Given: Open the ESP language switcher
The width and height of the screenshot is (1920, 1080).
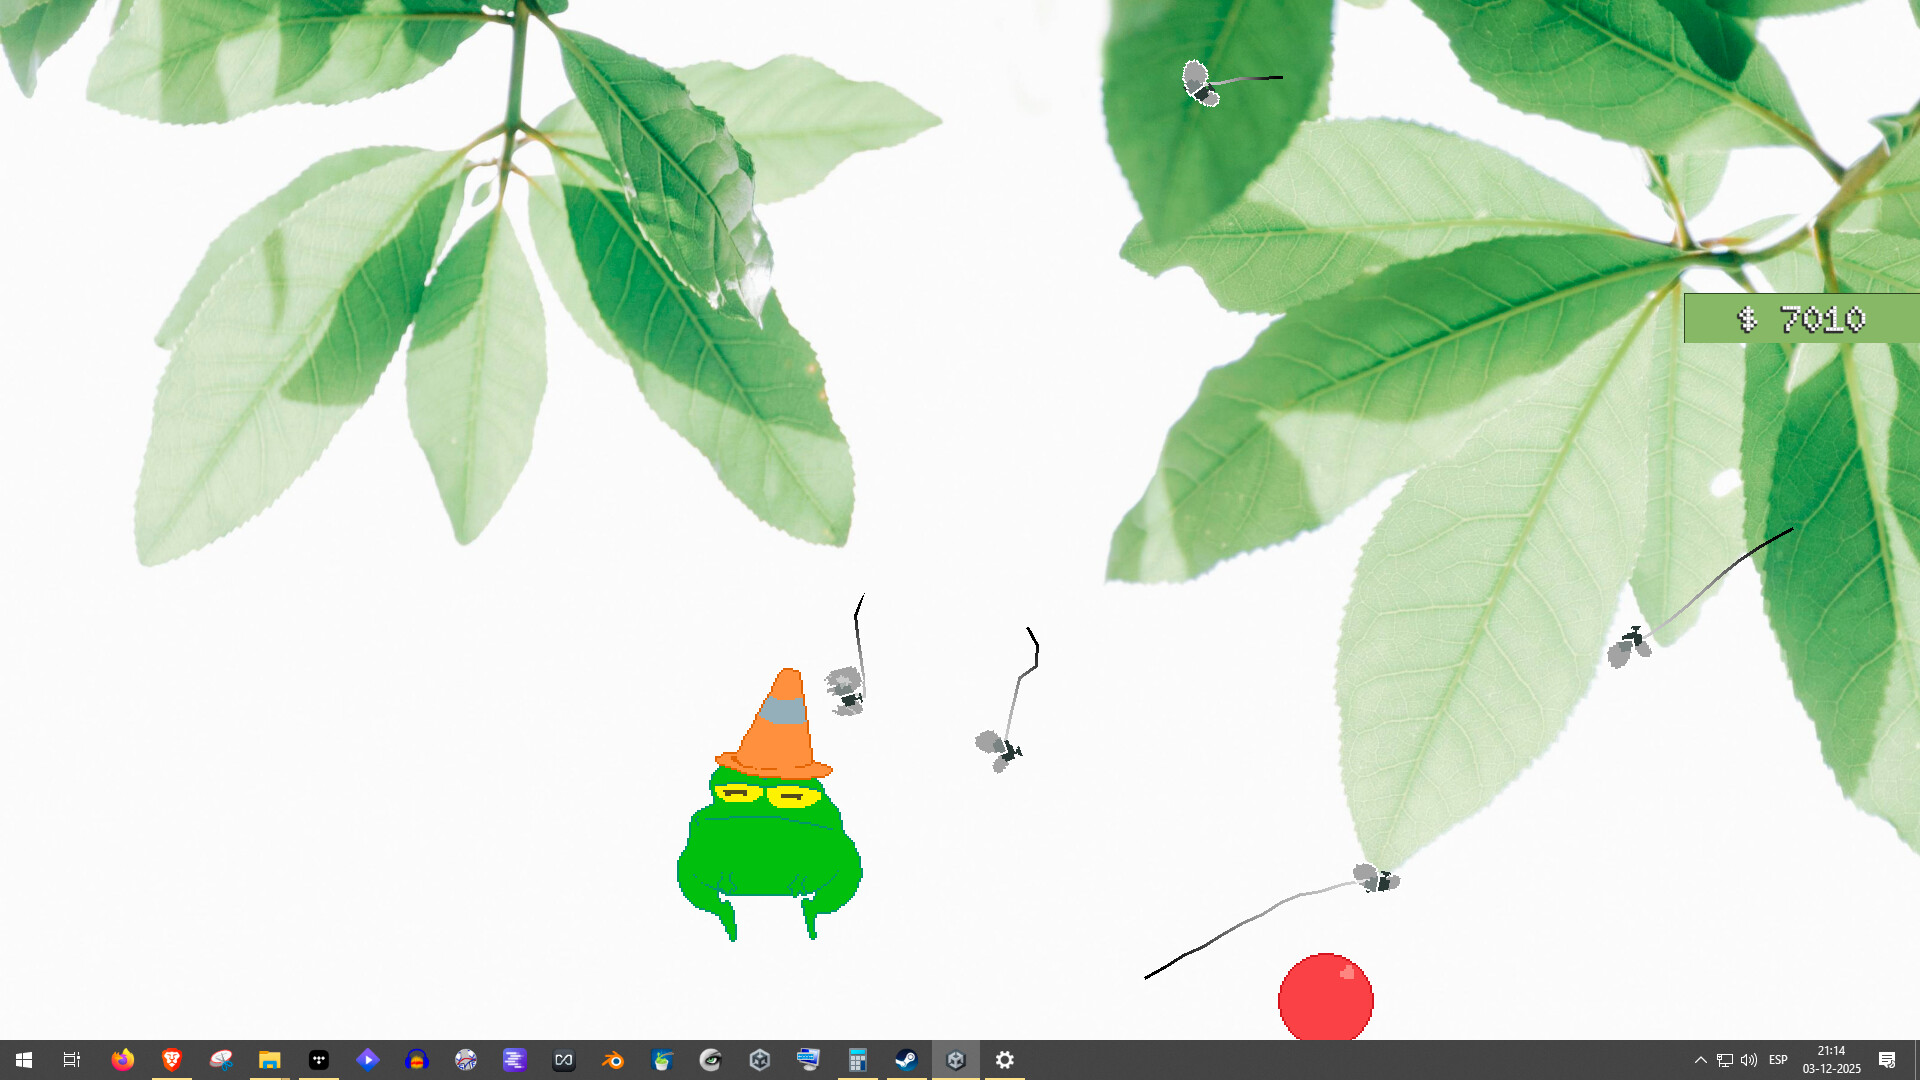Looking at the screenshot, I should (x=1778, y=1060).
